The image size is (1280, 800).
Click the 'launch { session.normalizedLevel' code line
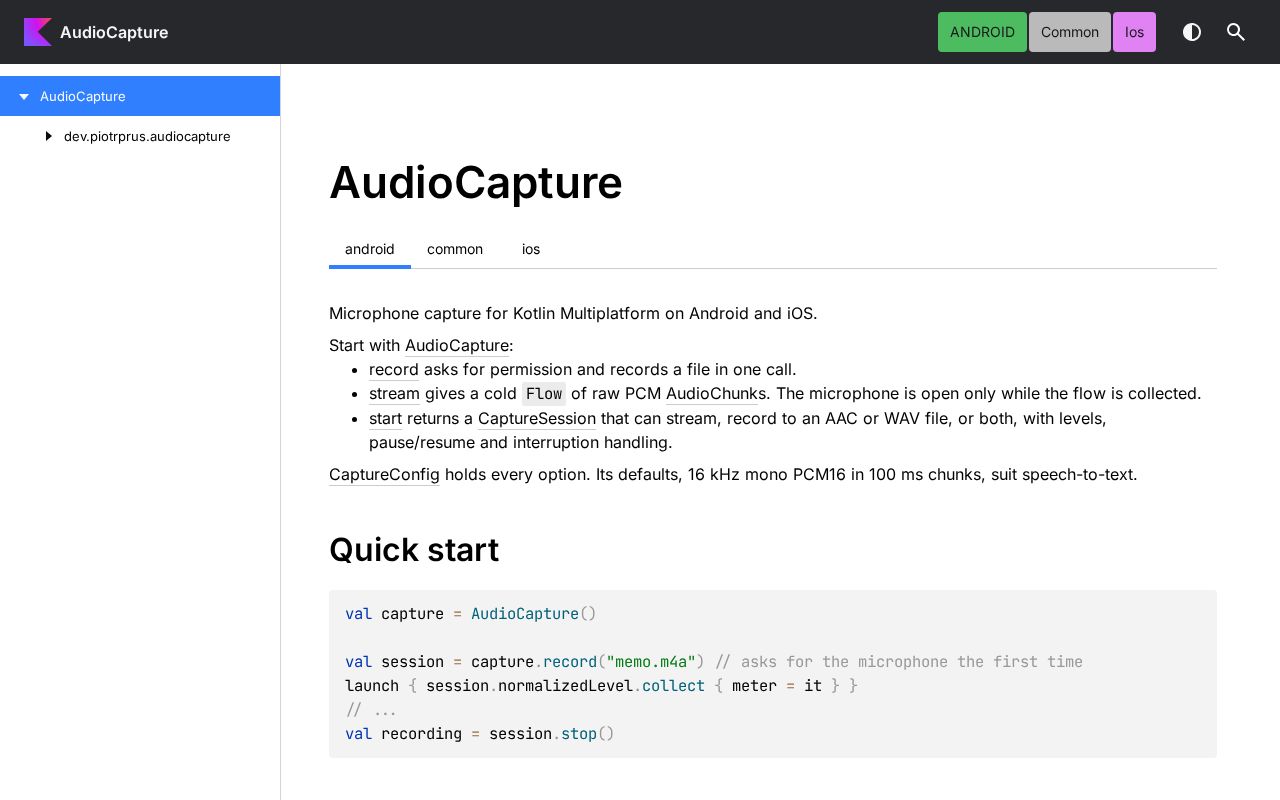coord(601,685)
